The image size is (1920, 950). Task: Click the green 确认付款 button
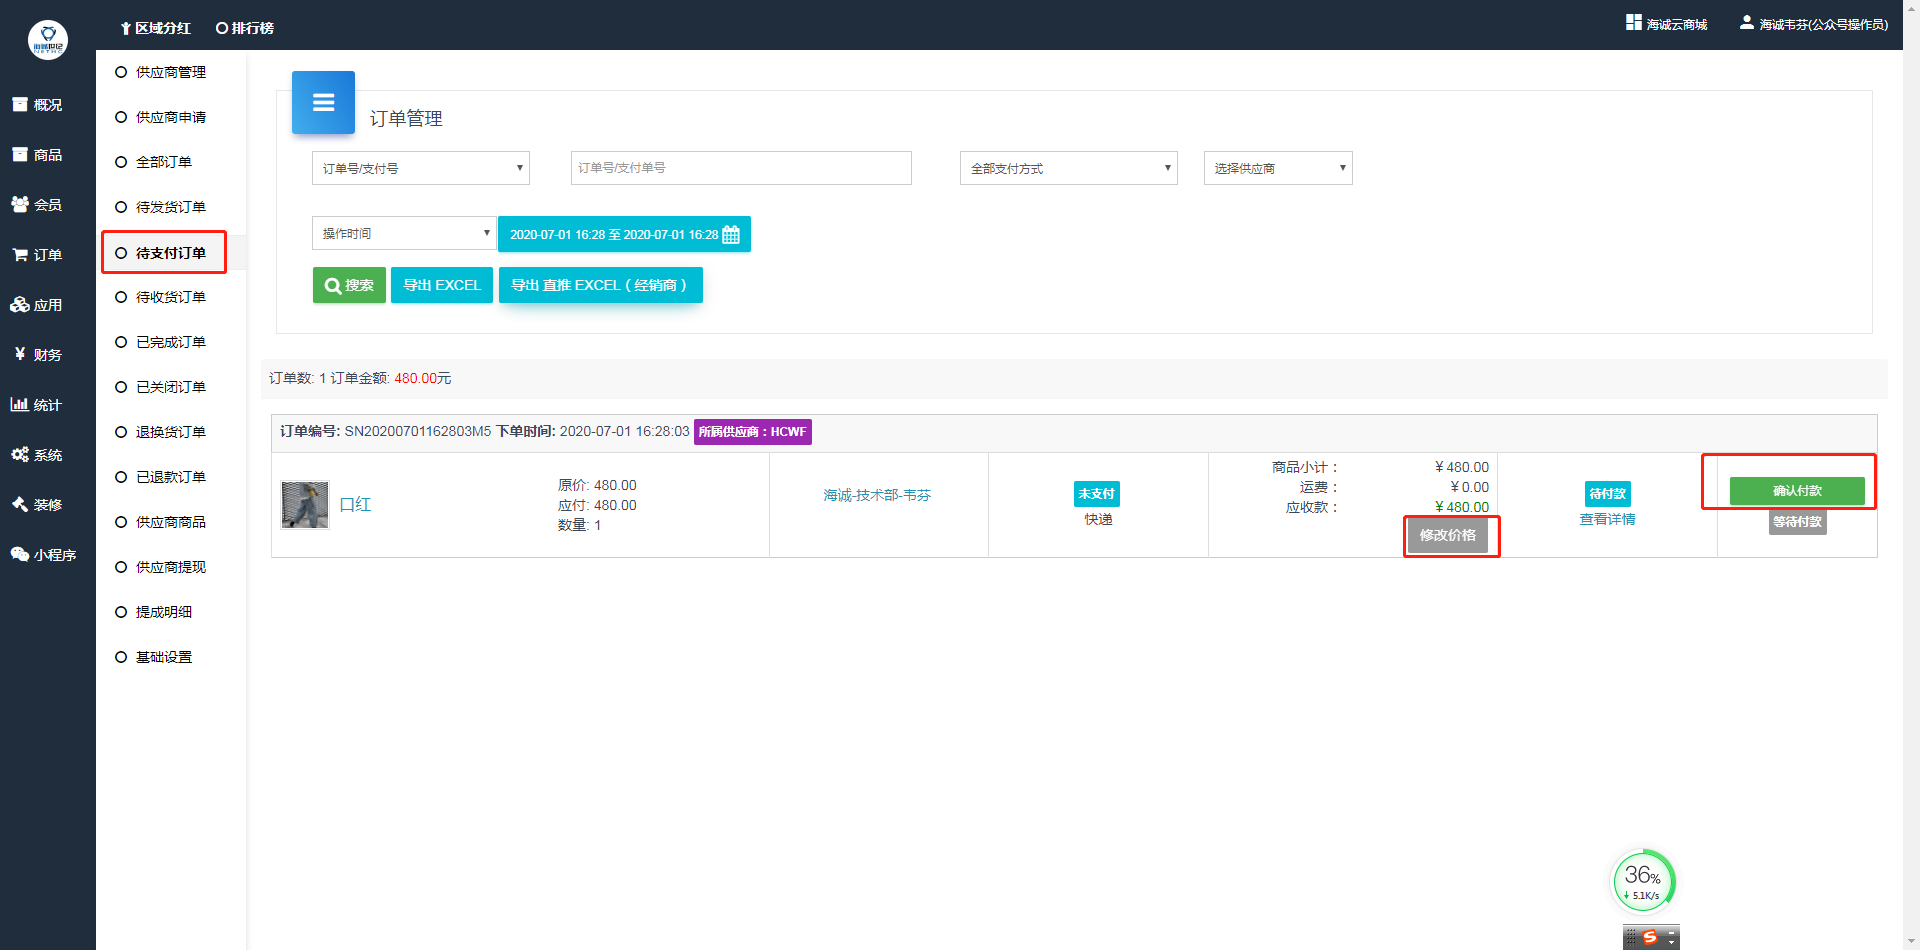[x=1797, y=491]
